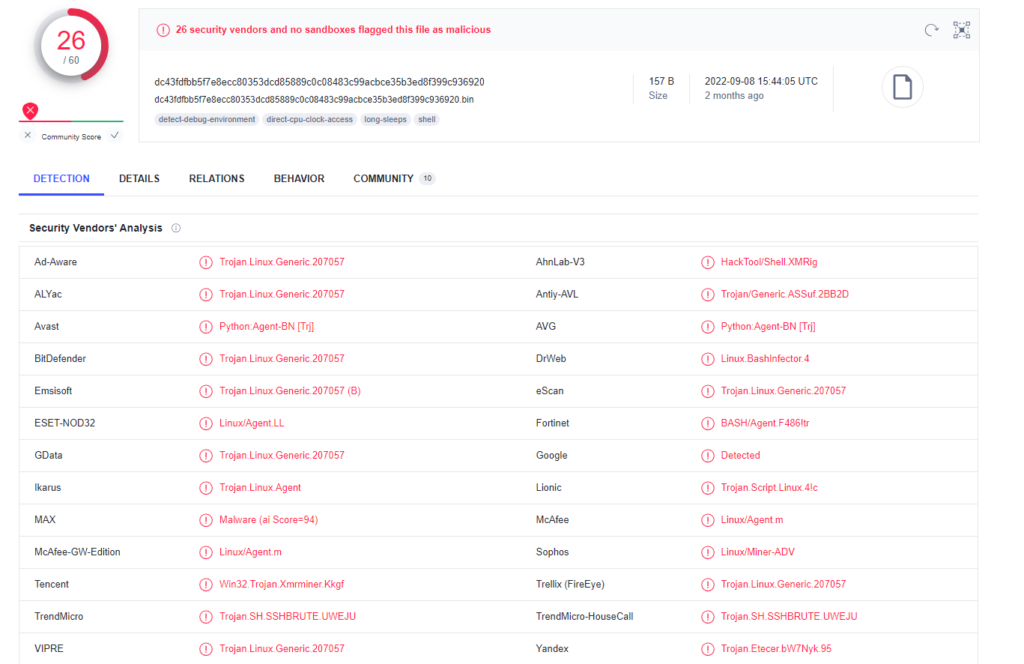The image size is (1024, 664).
Task: Click the alert icon in the ESET-NOD32 row
Action: pyautogui.click(x=206, y=424)
